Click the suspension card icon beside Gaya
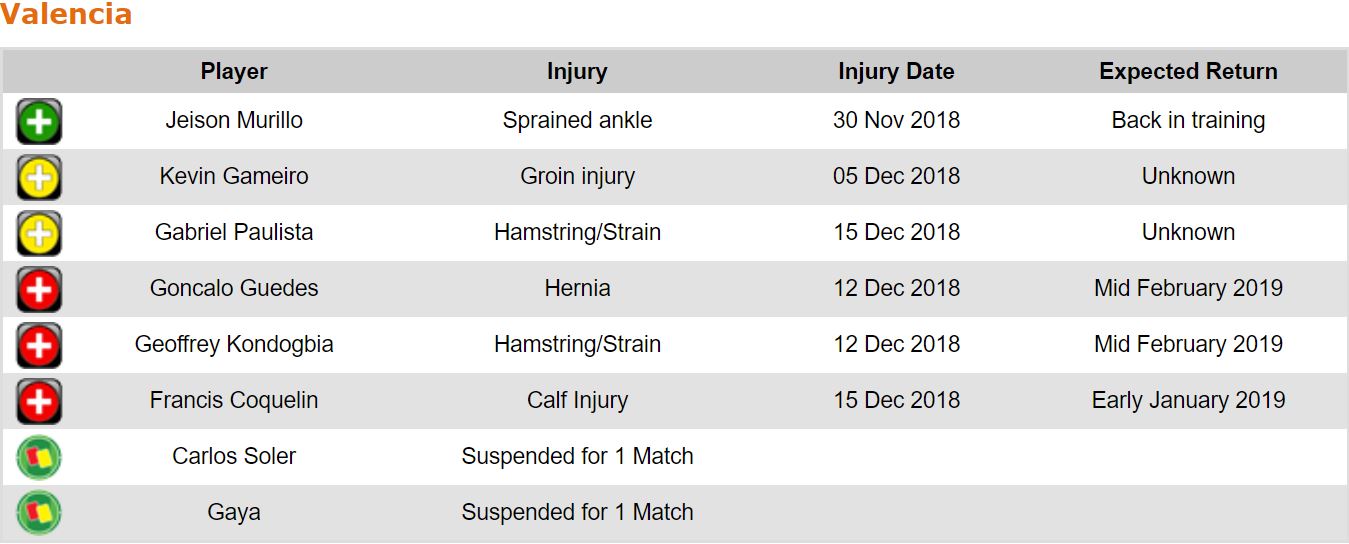This screenshot has height=544, width=1349. pos(39,513)
